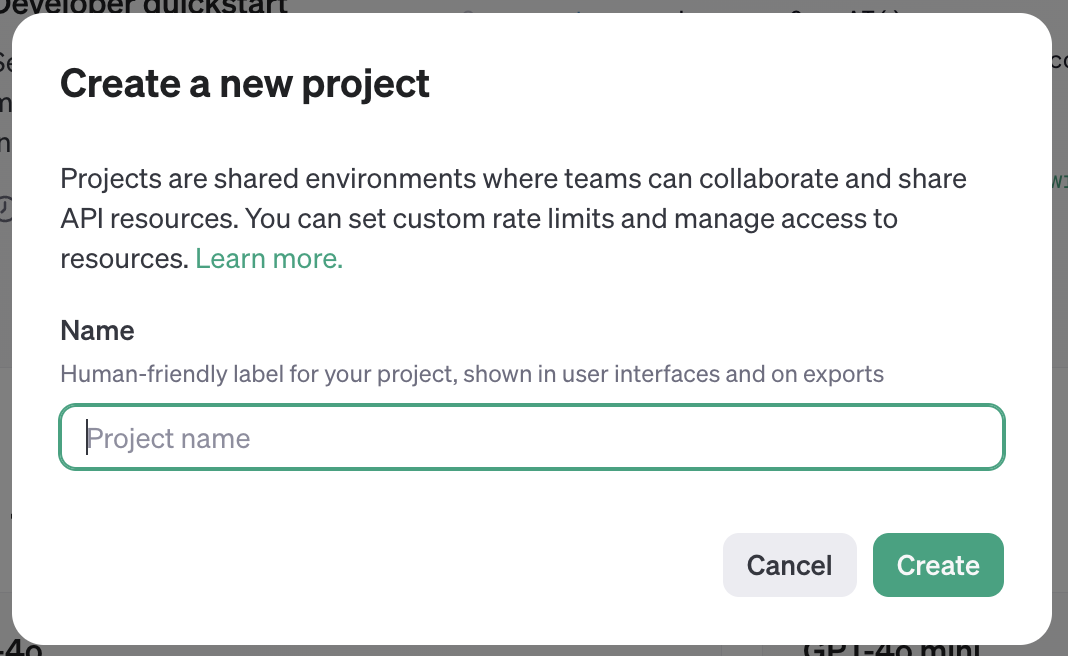1068x656 pixels.
Task: Click the Name field label
Action: pyautogui.click(x=97, y=330)
